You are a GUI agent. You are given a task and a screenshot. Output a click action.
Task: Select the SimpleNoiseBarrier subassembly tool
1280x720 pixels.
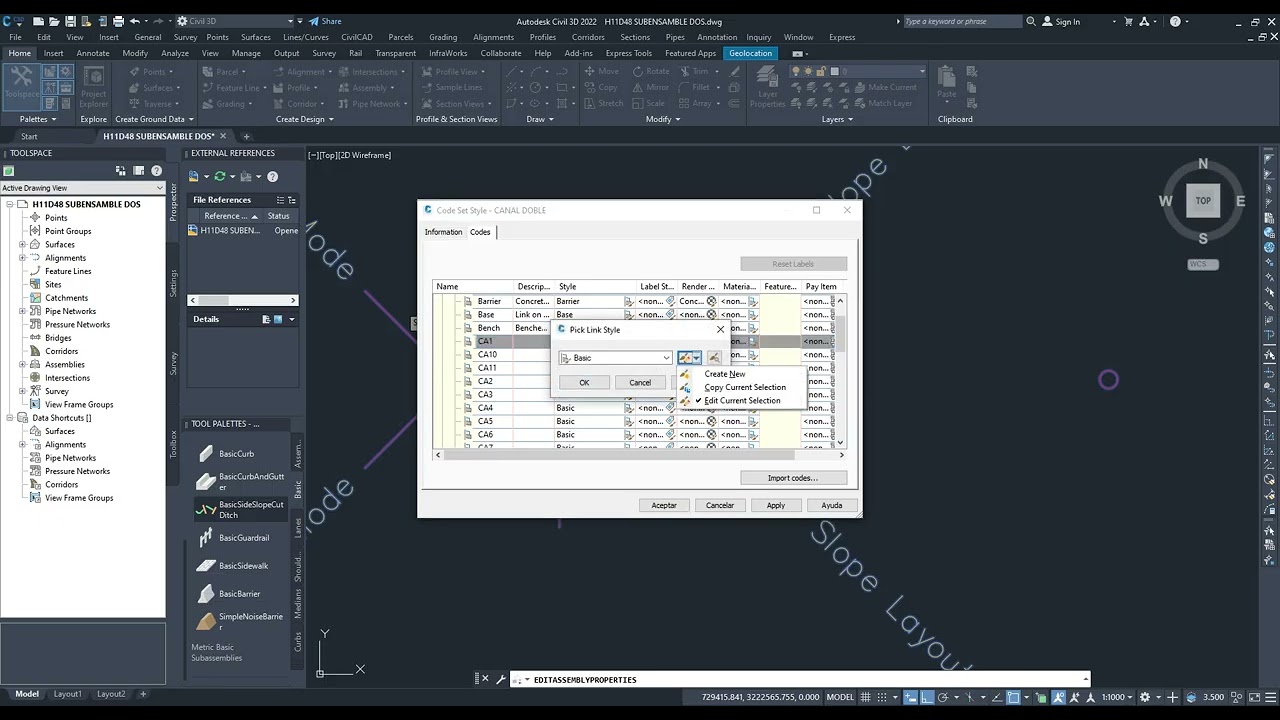coord(240,622)
